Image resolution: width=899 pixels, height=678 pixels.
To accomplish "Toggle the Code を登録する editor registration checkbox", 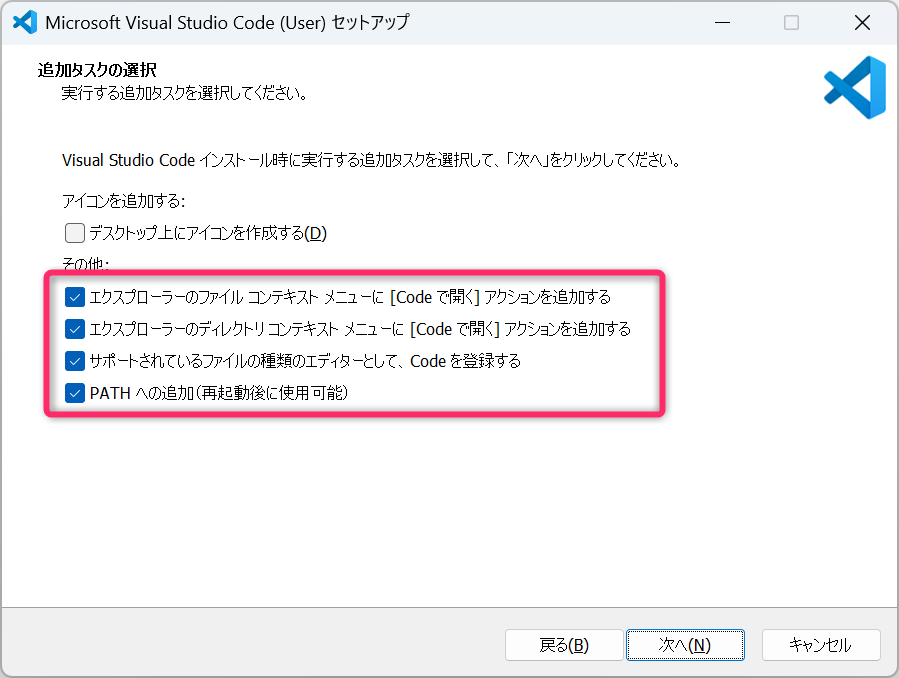I will (x=75, y=361).
